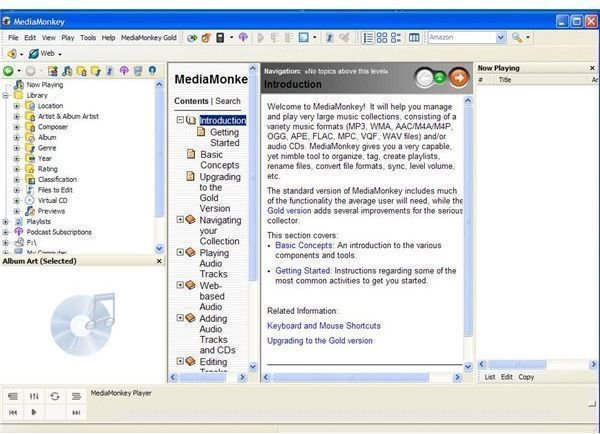
Task: Click the music notes icon in tree toolbar
Action: (x=67, y=71)
